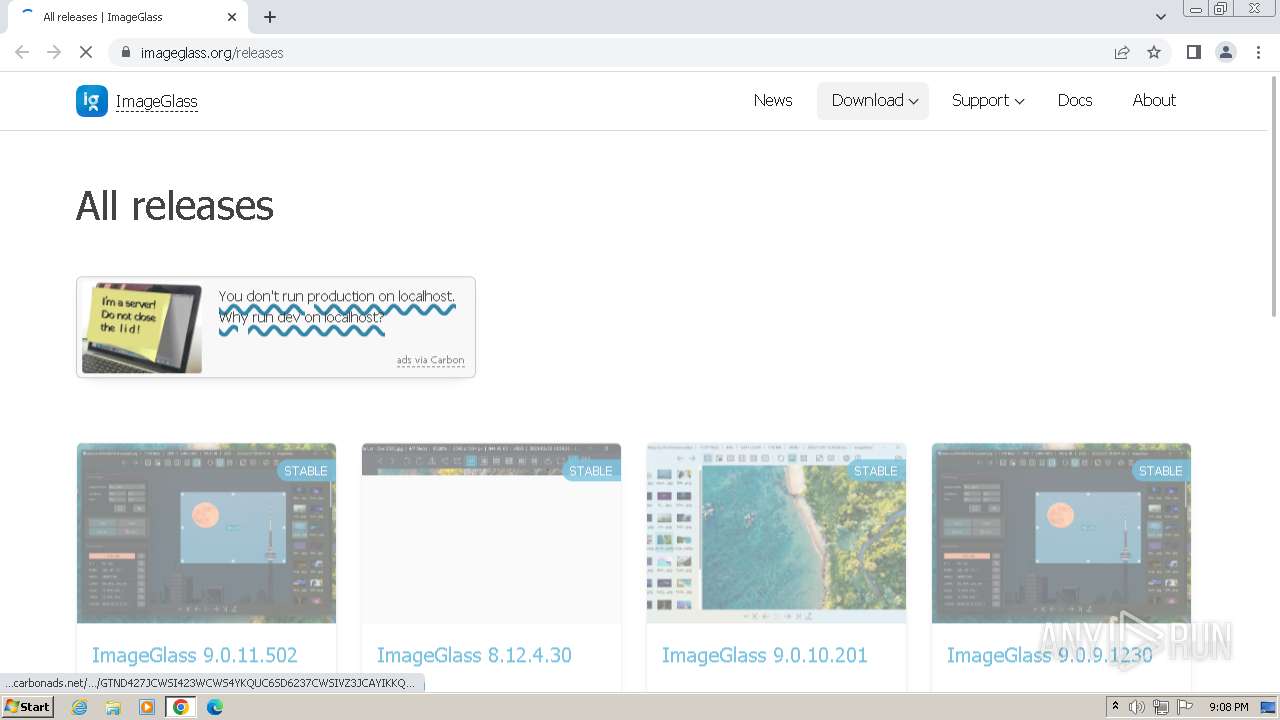Expand the Support menu
Screen dimensions: 1280x720
coord(988,100)
